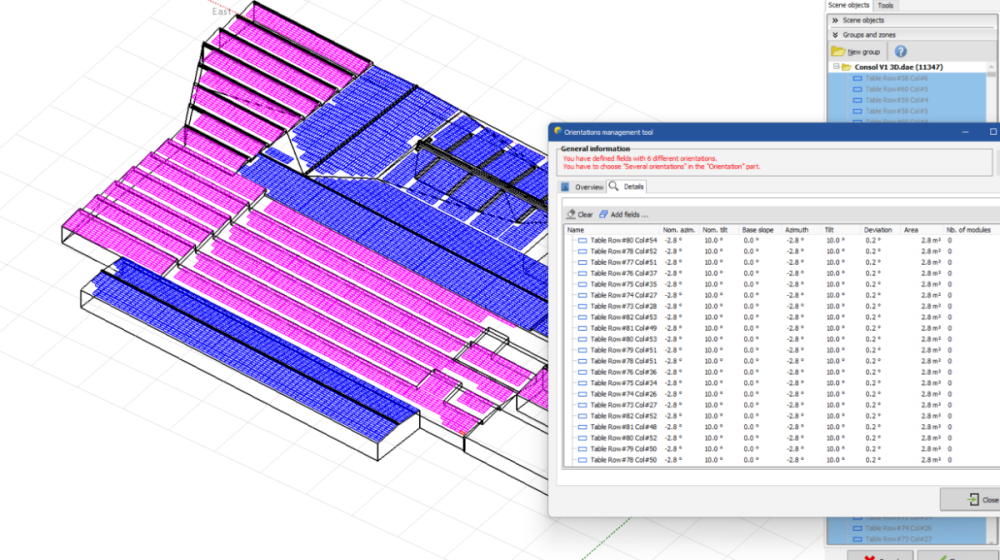Click the Clear eraser icon
This screenshot has width=1000, height=560.
[571, 214]
